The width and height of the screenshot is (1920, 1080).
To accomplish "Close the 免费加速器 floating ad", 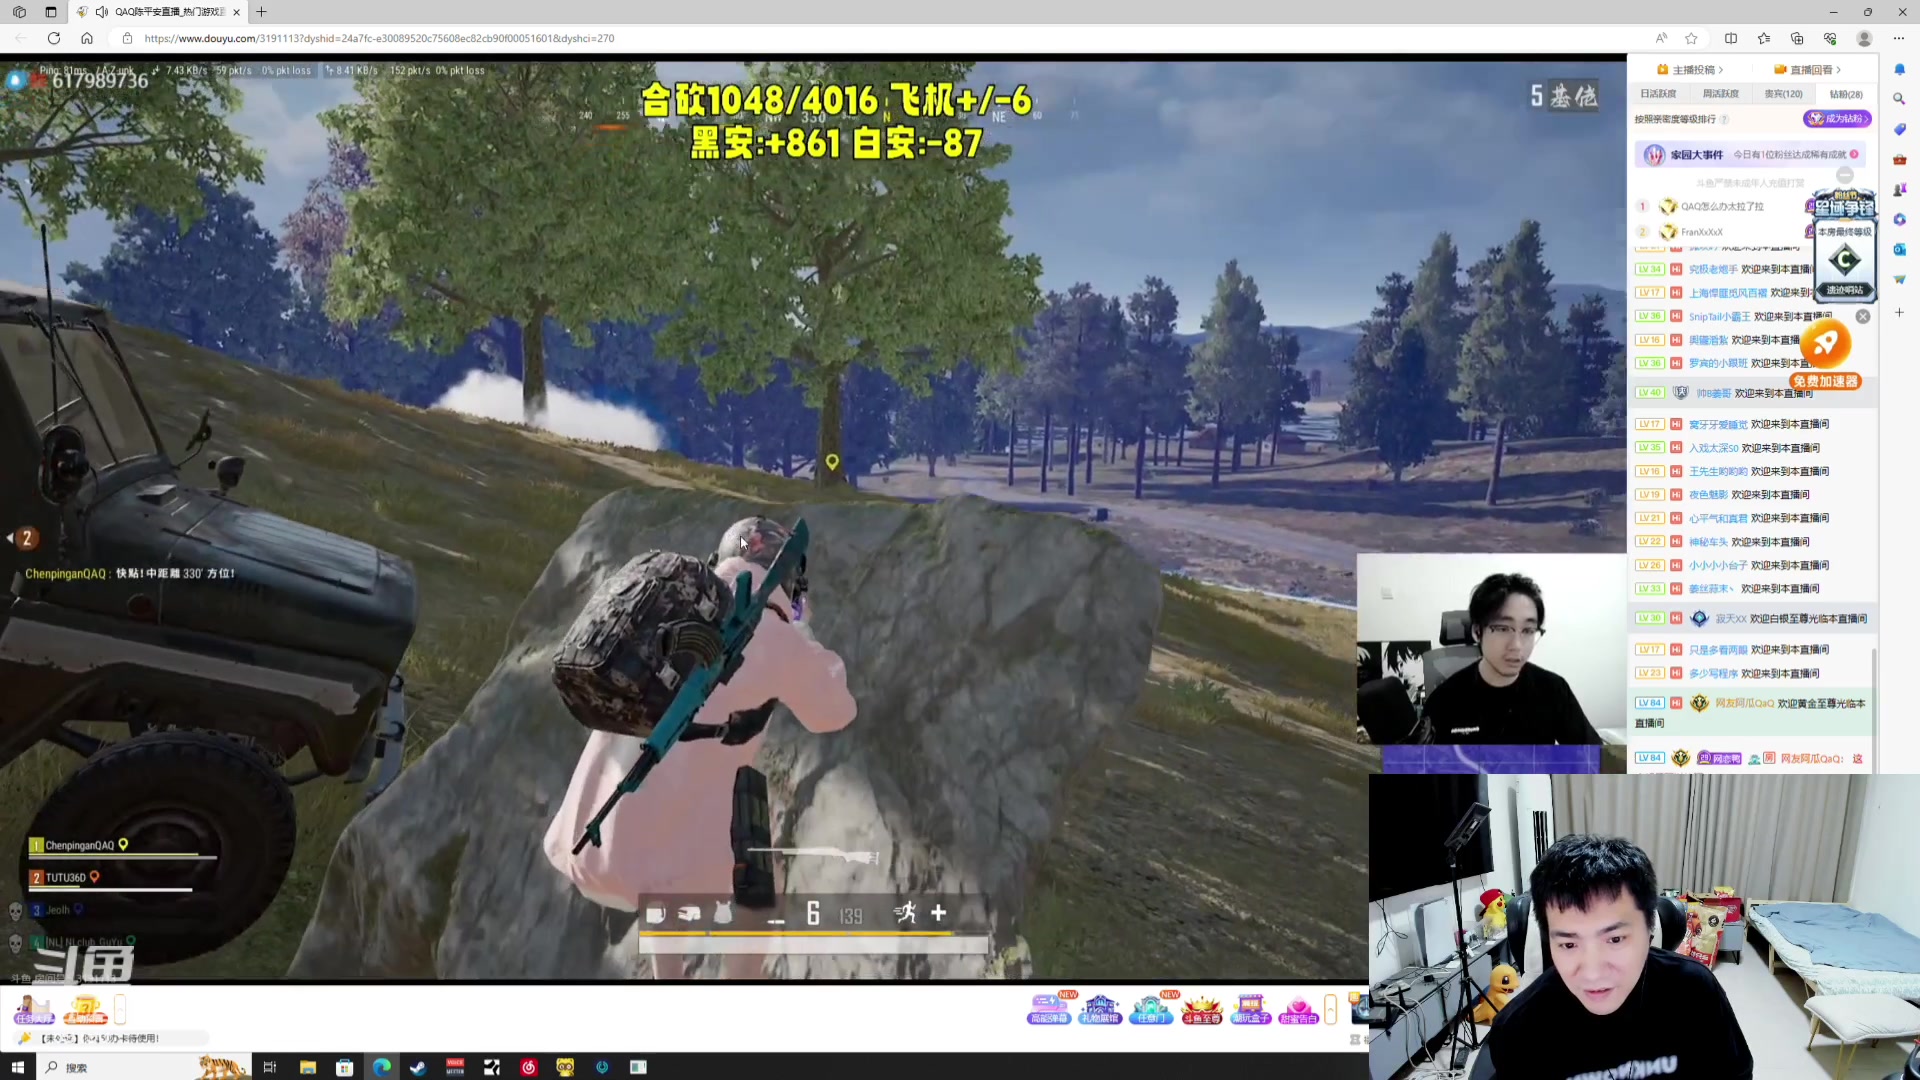I will (1863, 316).
